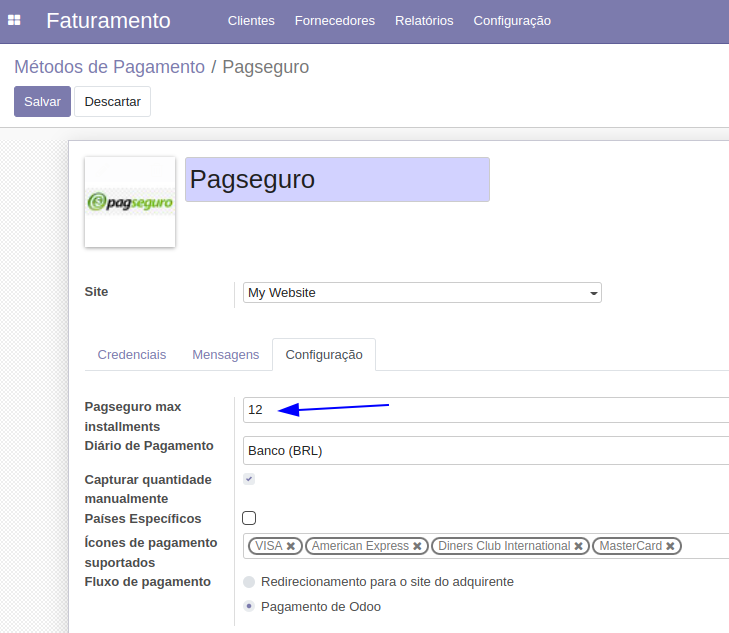This screenshot has height=633, width=729.
Task: Enable the Países Específicos checkbox
Action: tap(249, 518)
